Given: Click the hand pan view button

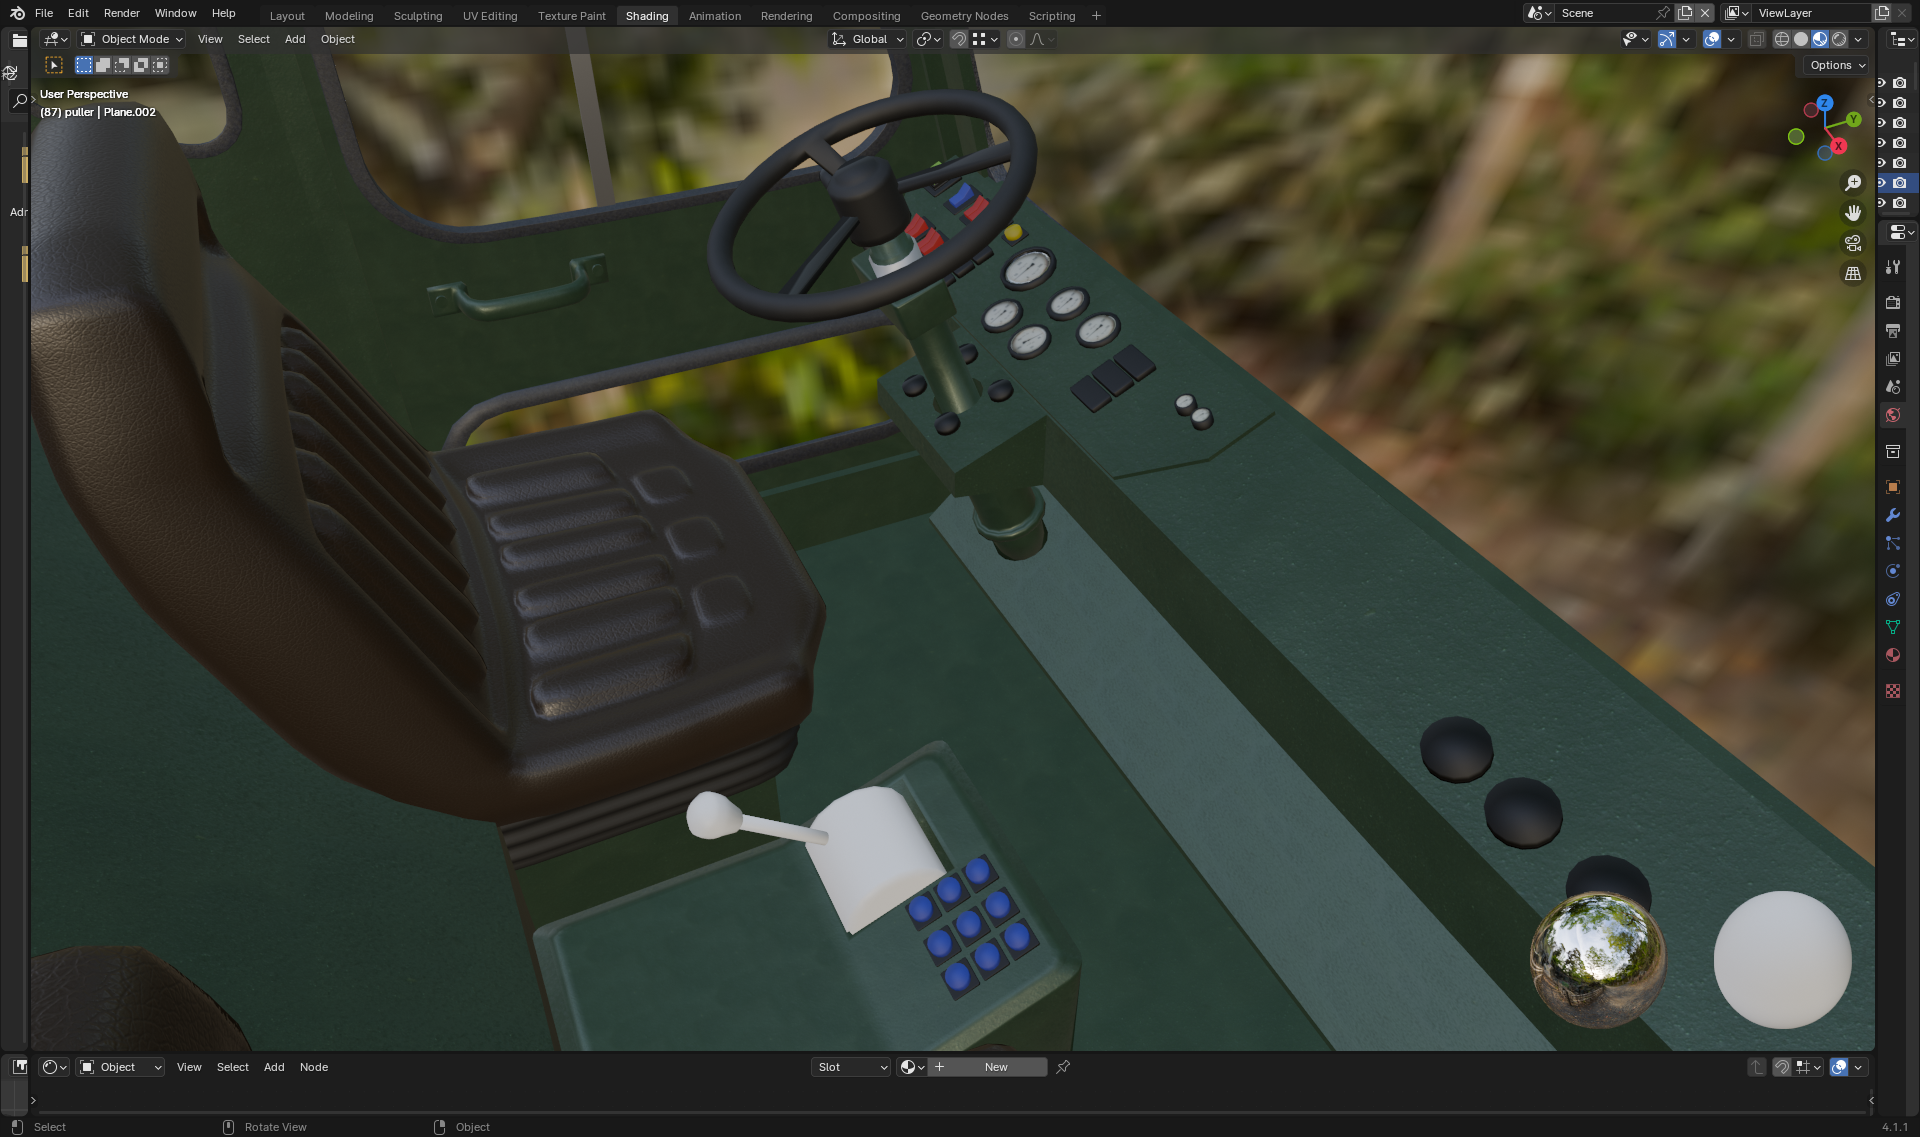Looking at the screenshot, I should pyautogui.click(x=1853, y=213).
